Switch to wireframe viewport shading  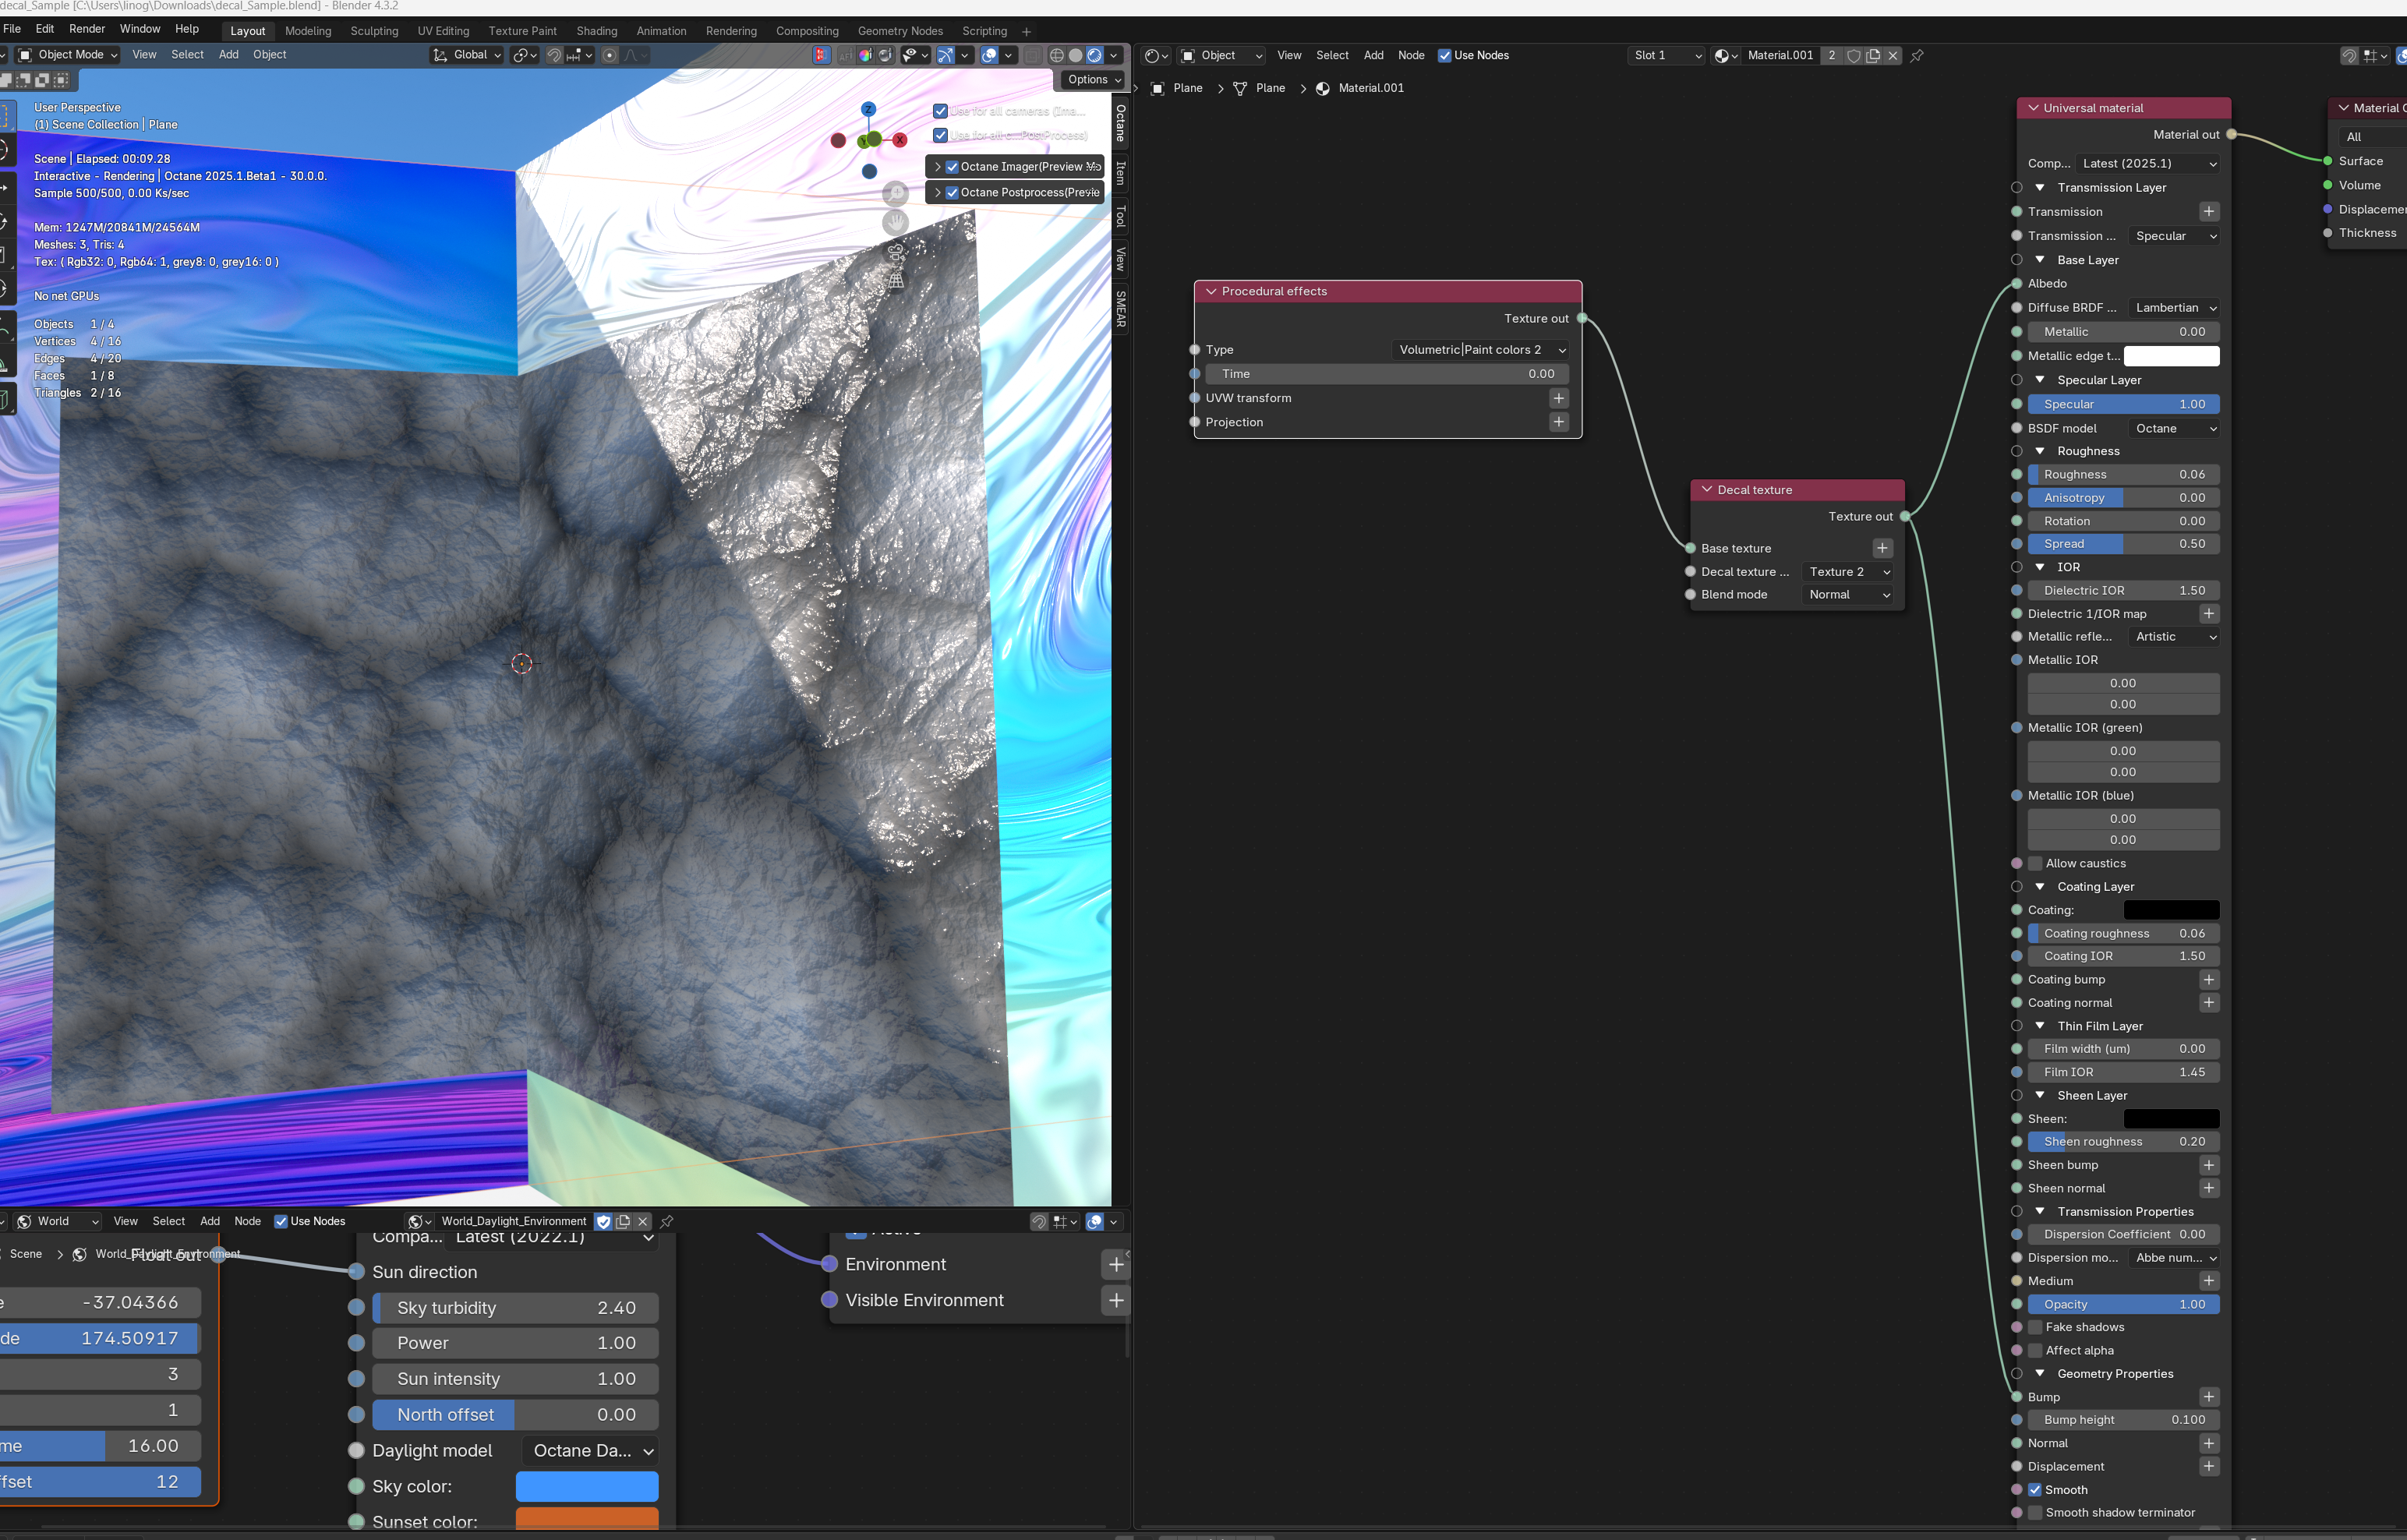(1056, 55)
